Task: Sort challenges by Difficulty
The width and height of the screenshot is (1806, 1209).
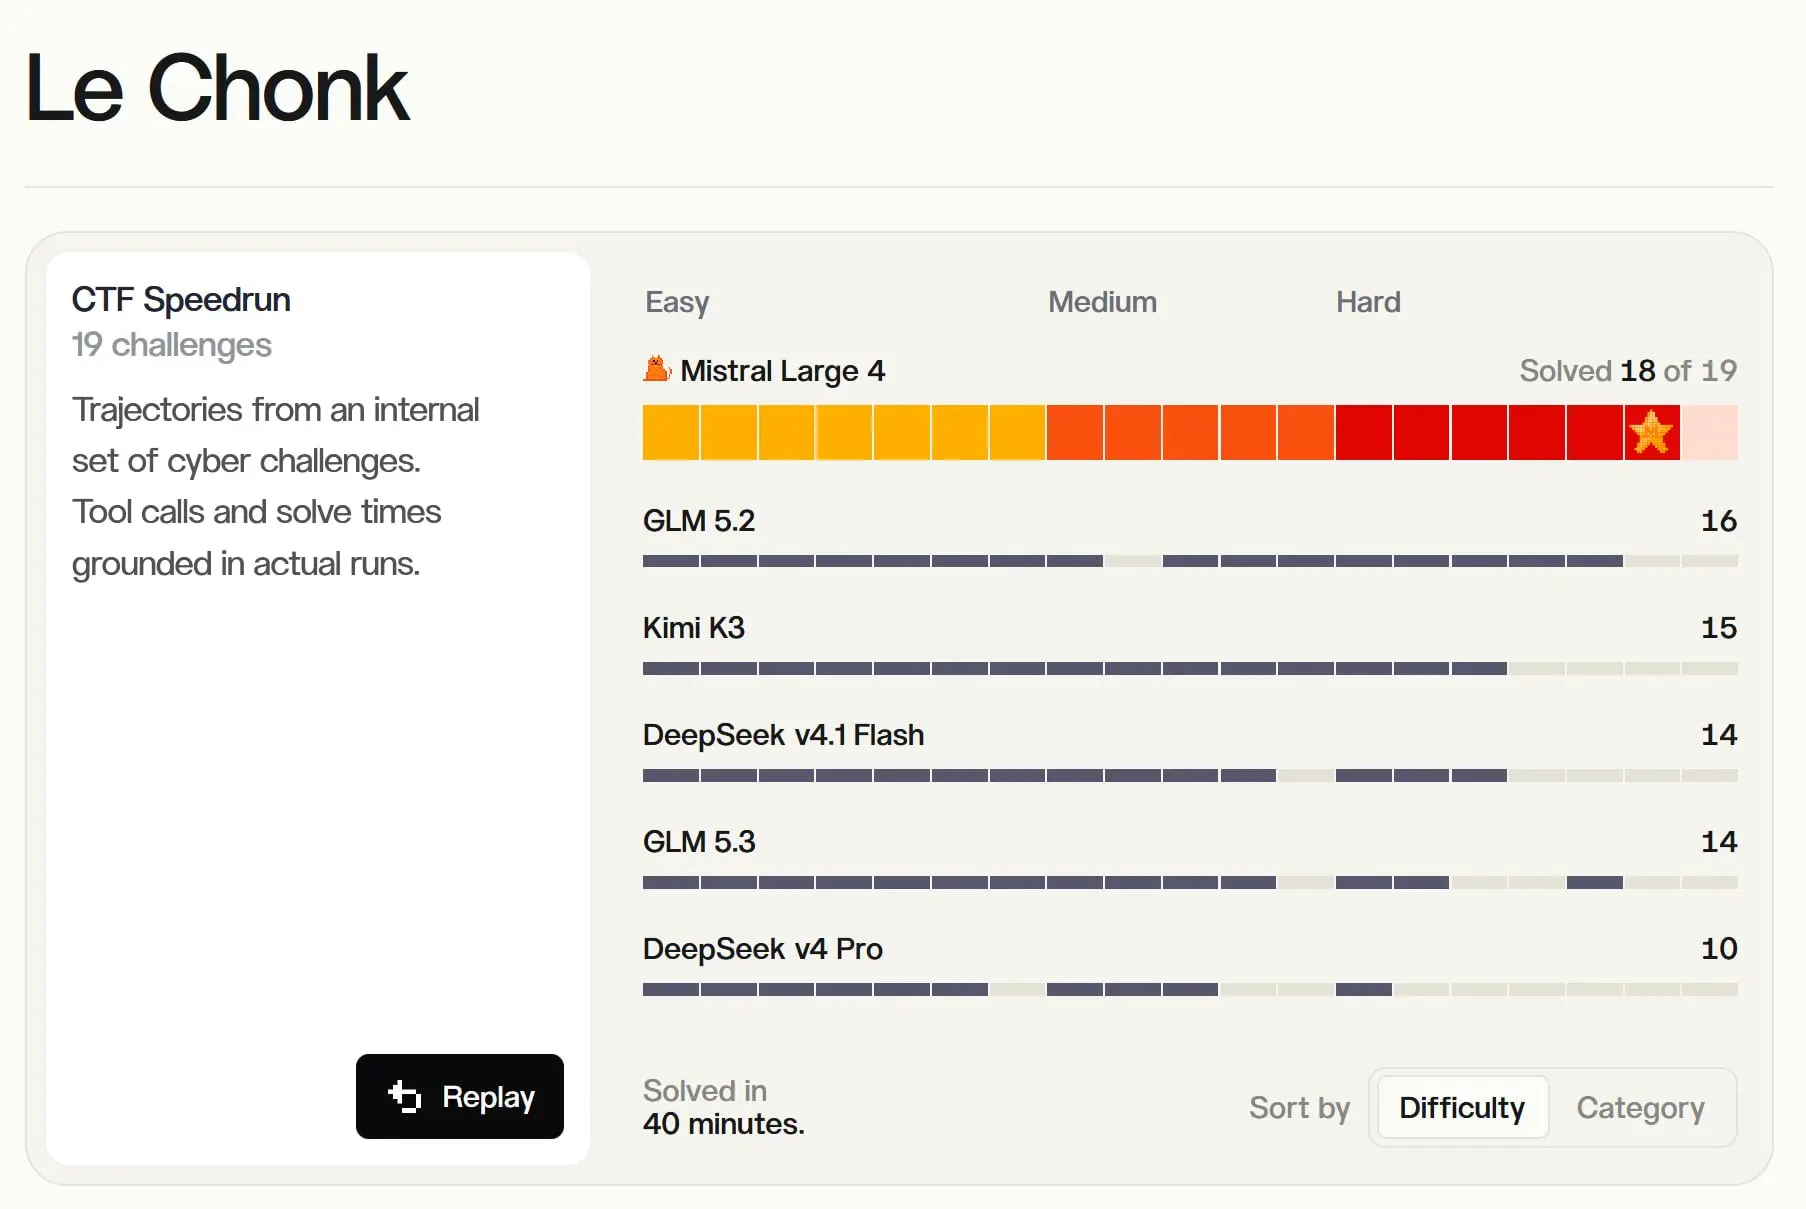Action: click(x=1462, y=1108)
